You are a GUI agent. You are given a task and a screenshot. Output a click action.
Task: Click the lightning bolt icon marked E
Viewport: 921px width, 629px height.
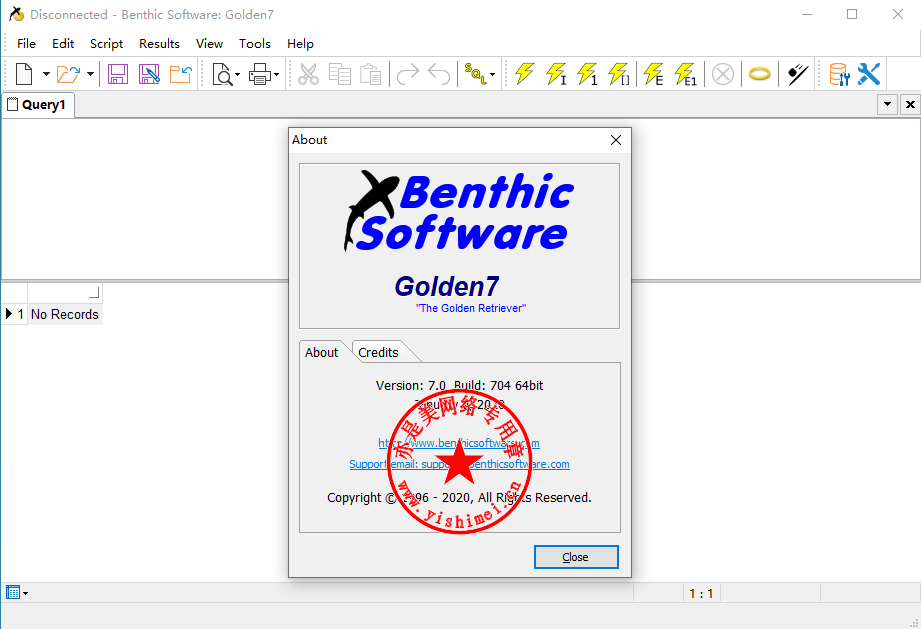point(653,74)
